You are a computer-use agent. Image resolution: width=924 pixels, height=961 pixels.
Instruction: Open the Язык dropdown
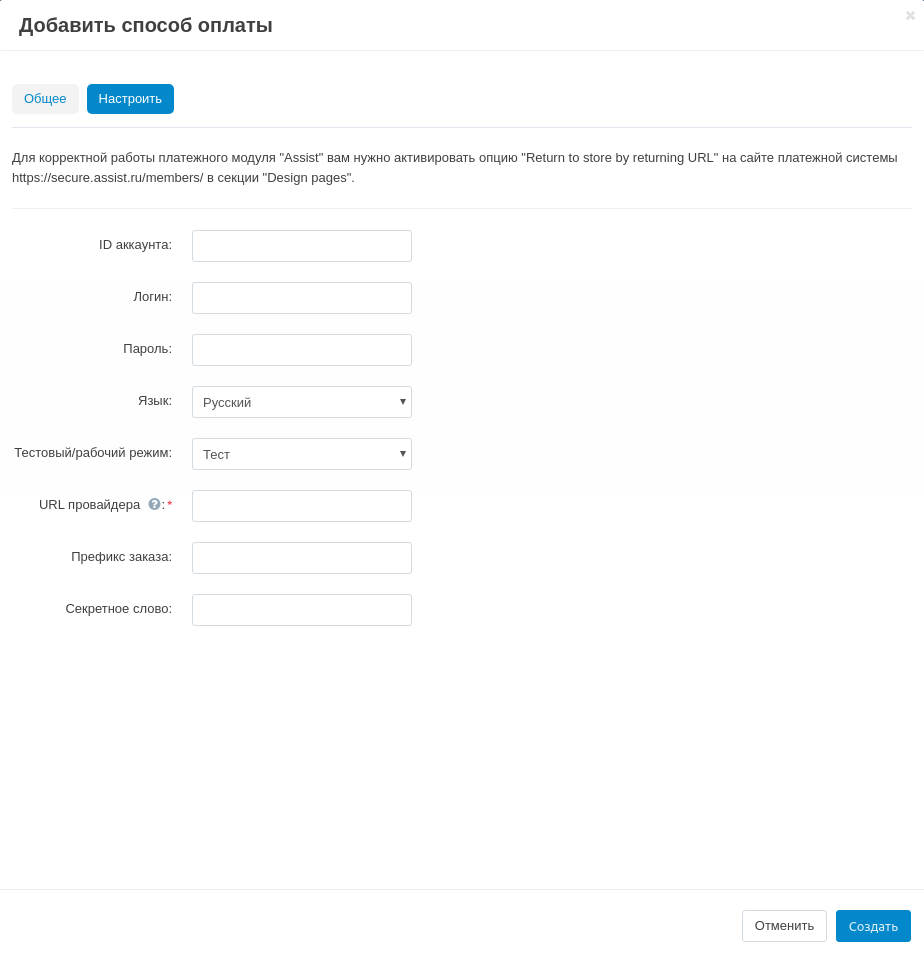pos(301,402)
